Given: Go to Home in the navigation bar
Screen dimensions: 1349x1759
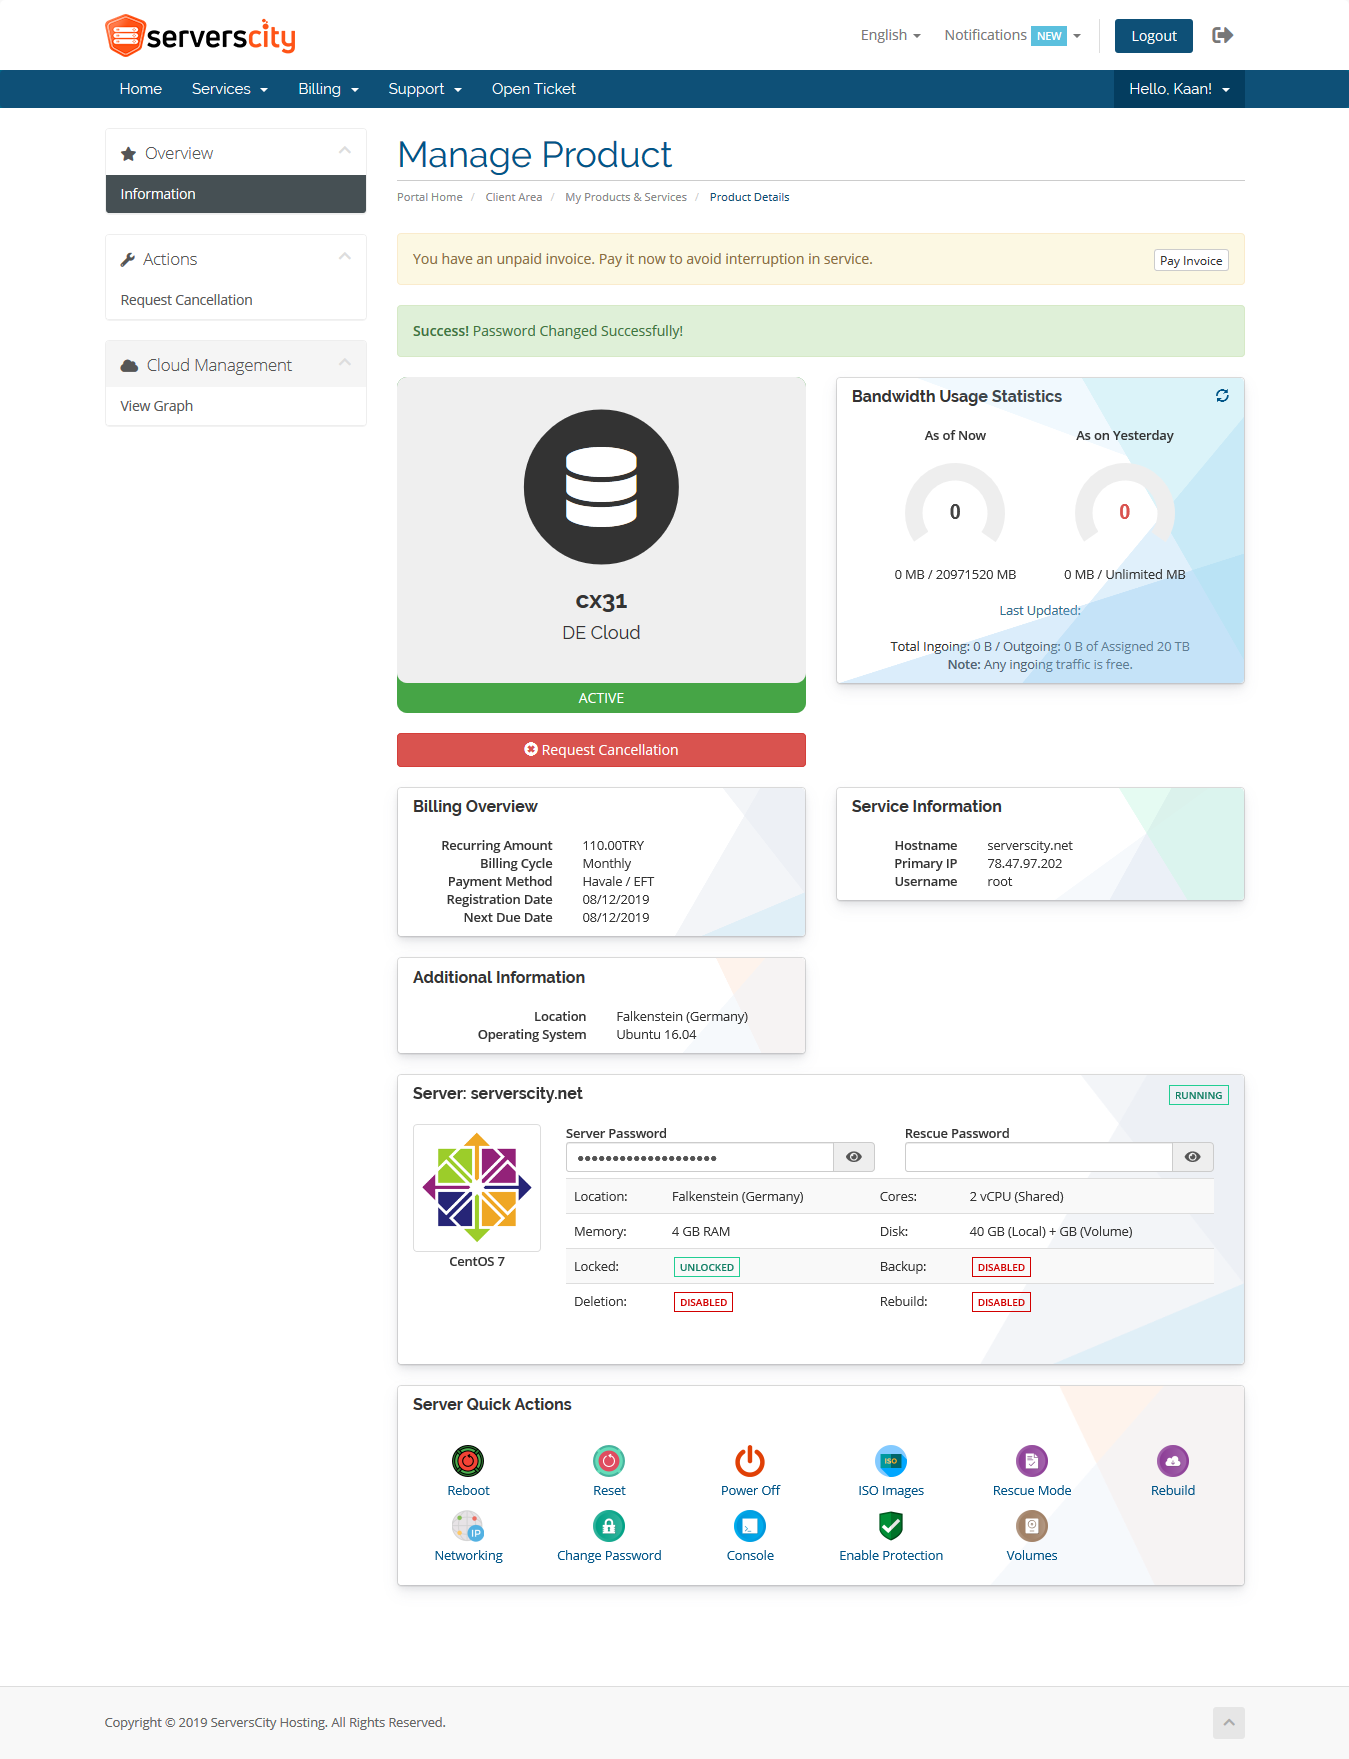Looking at the screenshot, I should (141, 89).
